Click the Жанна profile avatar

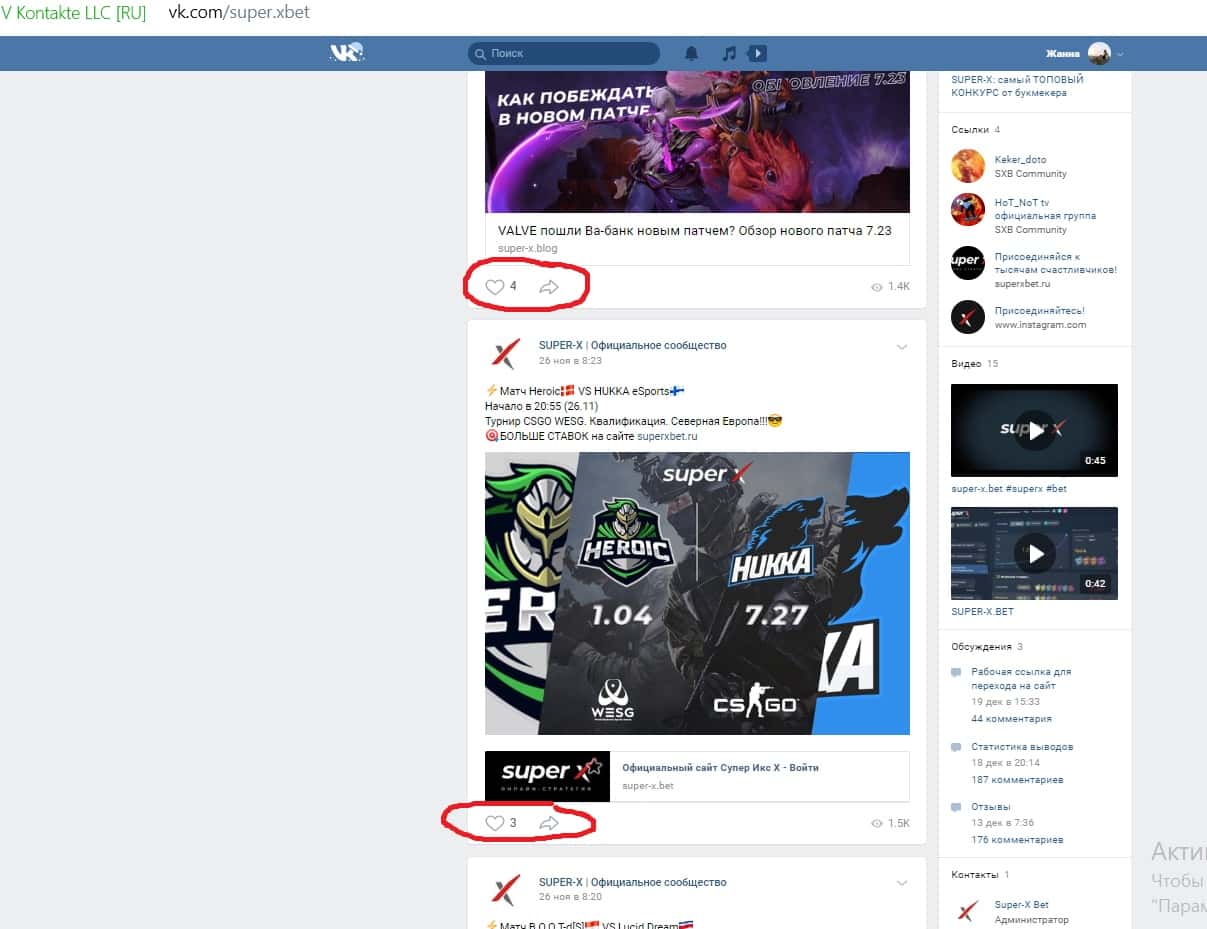(x=1099, y=53)
